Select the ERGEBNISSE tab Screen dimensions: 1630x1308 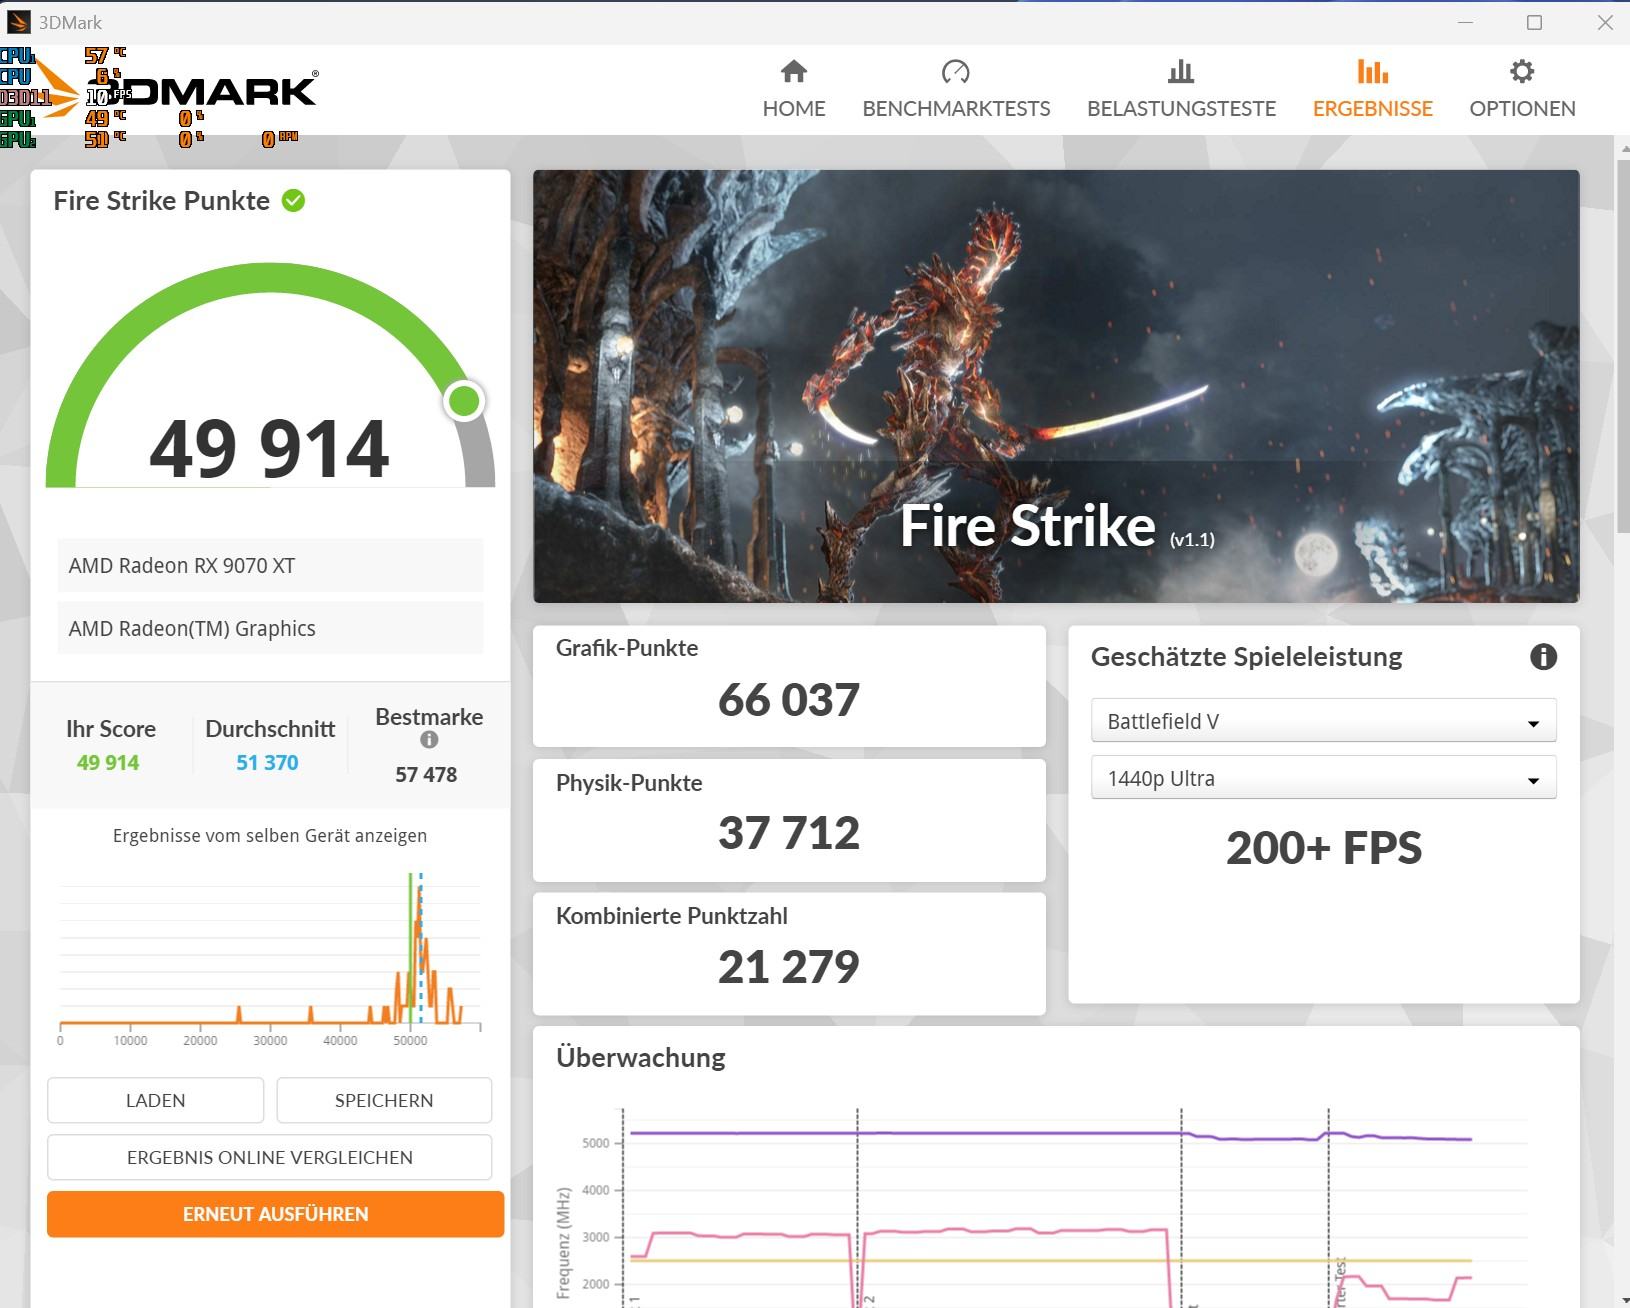(x=1372, y=89)
